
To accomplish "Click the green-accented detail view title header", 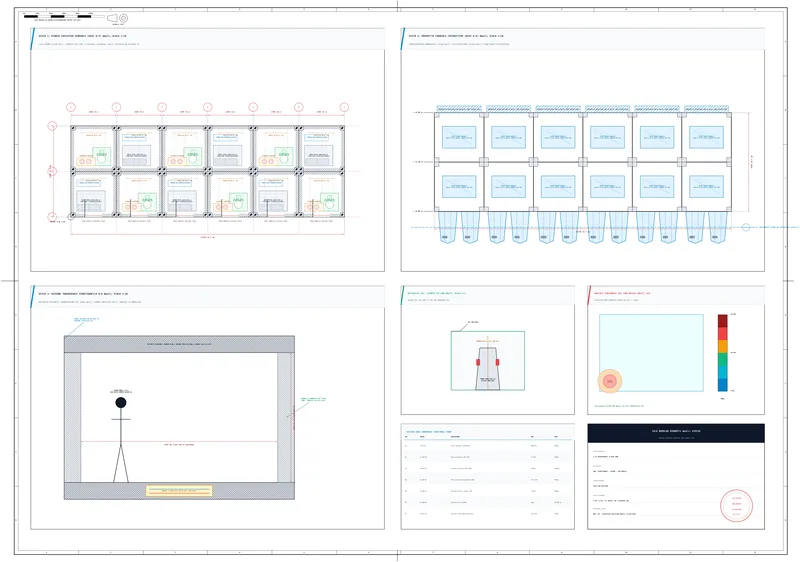I will (x=488, y=295).
